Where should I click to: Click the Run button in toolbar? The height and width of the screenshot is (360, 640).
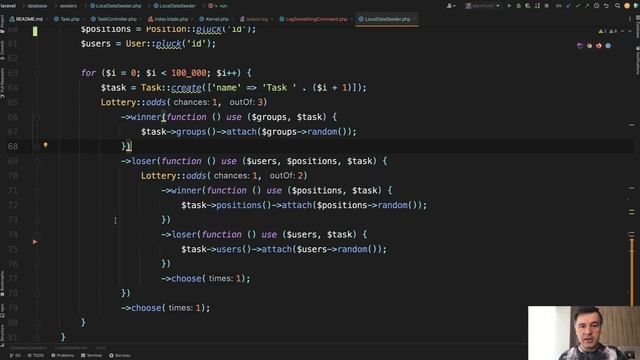tap(509, 6)
